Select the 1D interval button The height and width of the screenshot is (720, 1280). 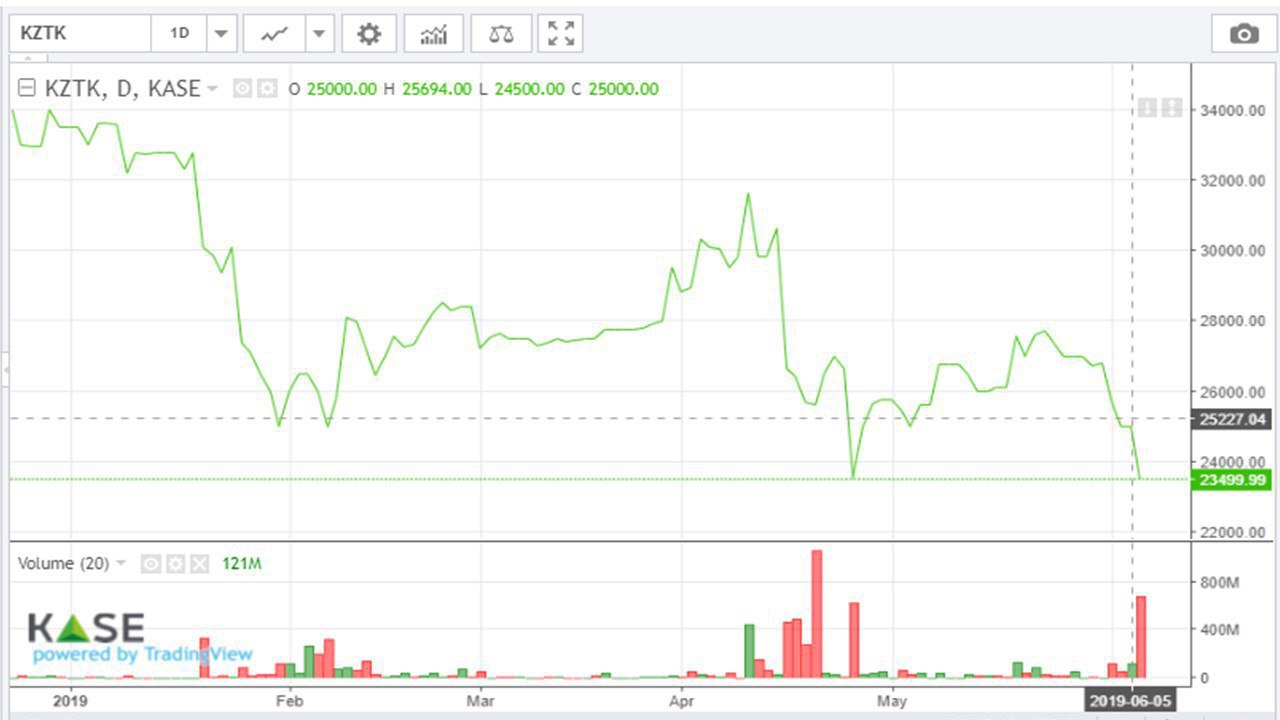click(179, 34)
